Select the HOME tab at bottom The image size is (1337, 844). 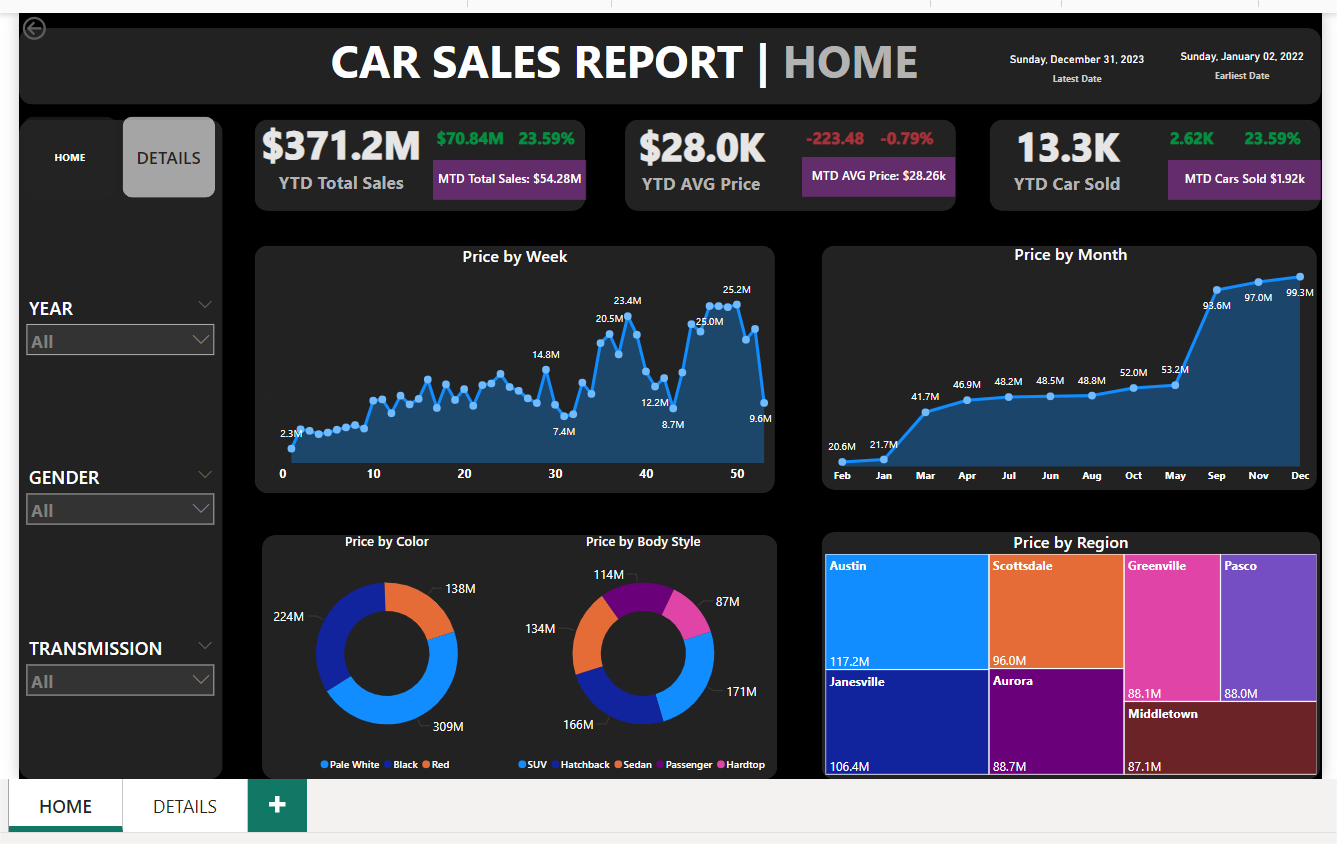point(65,805)
